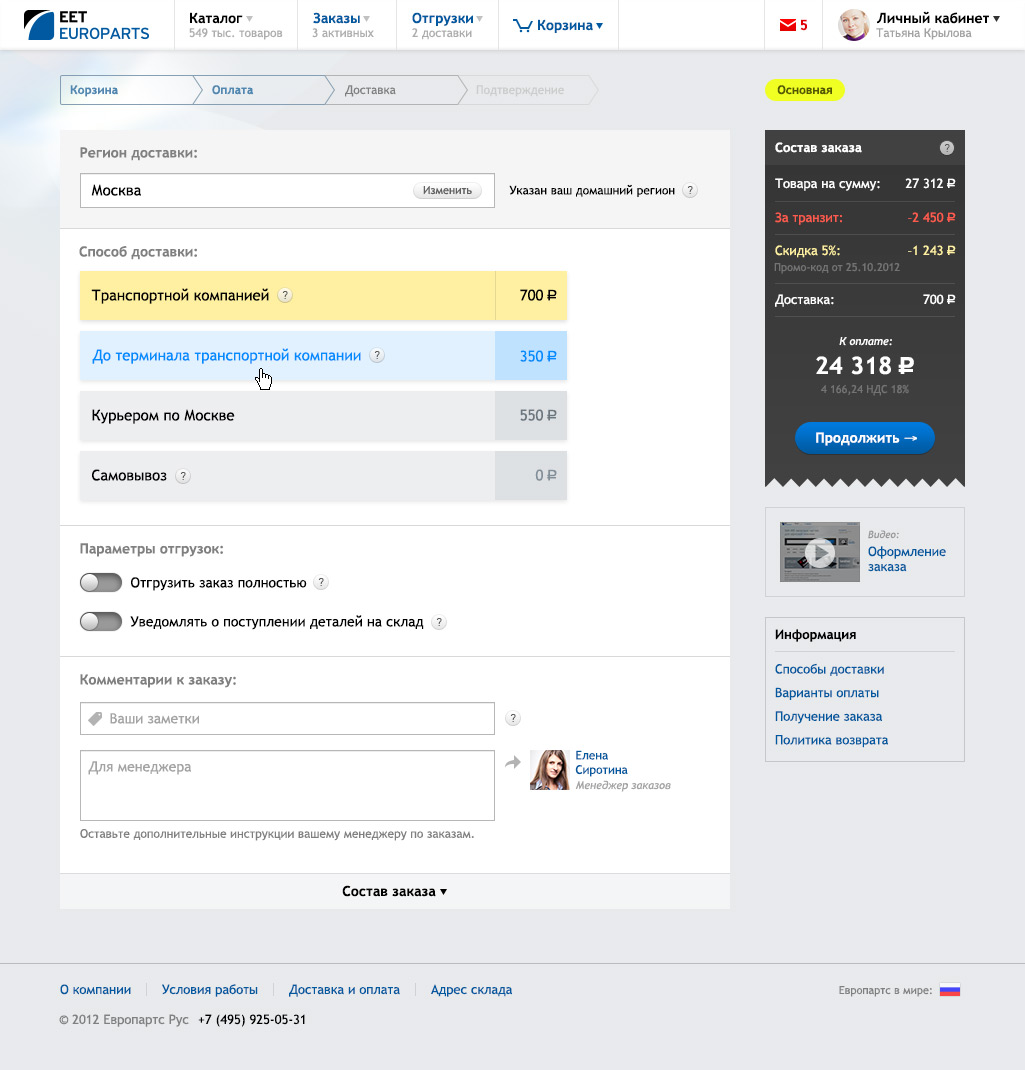Open the Корзина dropdown in header
This screenshot has width=1025, height=1070.
[x=558, y=26]
